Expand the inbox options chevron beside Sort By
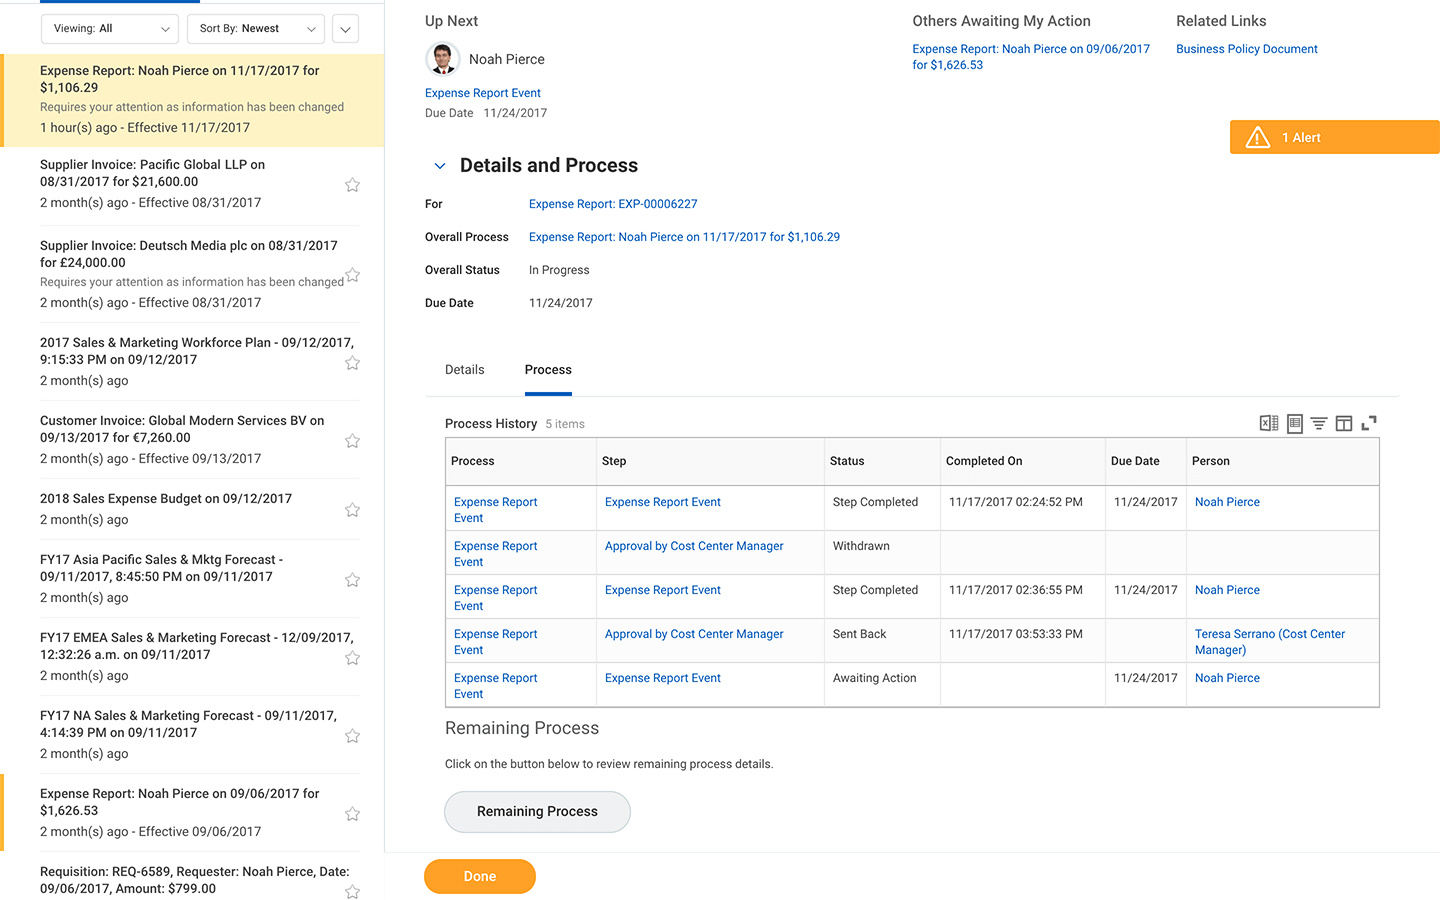The image size is (1440, 900). pyautogui.click(x=345, y=29)
